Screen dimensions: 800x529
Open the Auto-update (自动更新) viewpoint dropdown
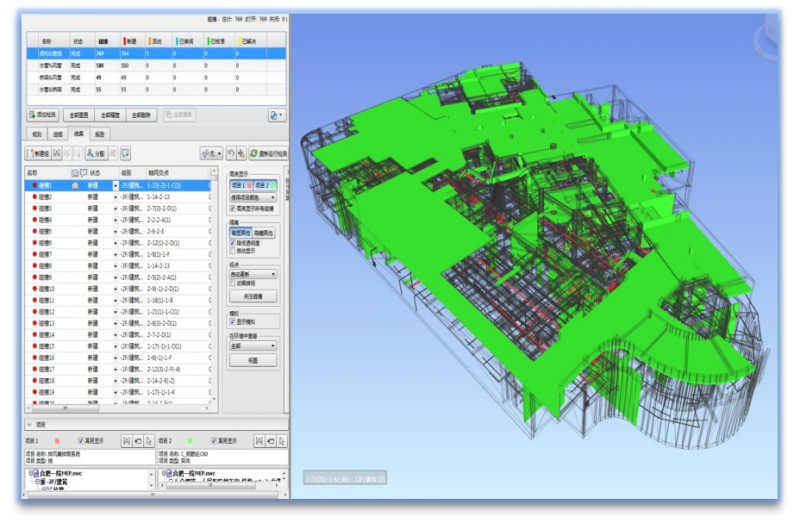[252, 273]
